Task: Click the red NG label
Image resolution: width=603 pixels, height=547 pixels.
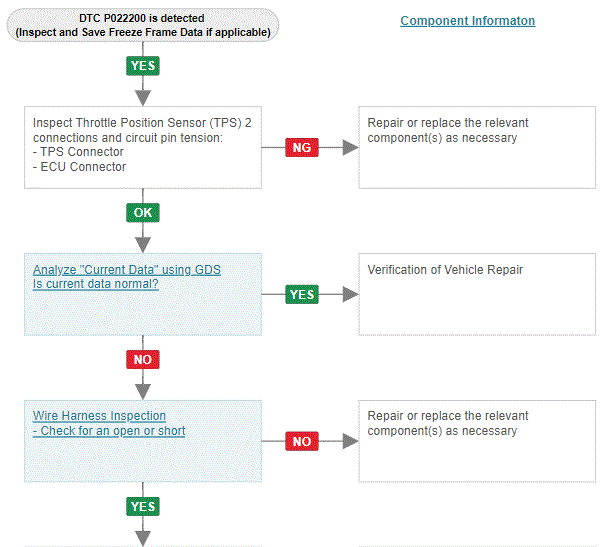Action: (x=301, y=147)
